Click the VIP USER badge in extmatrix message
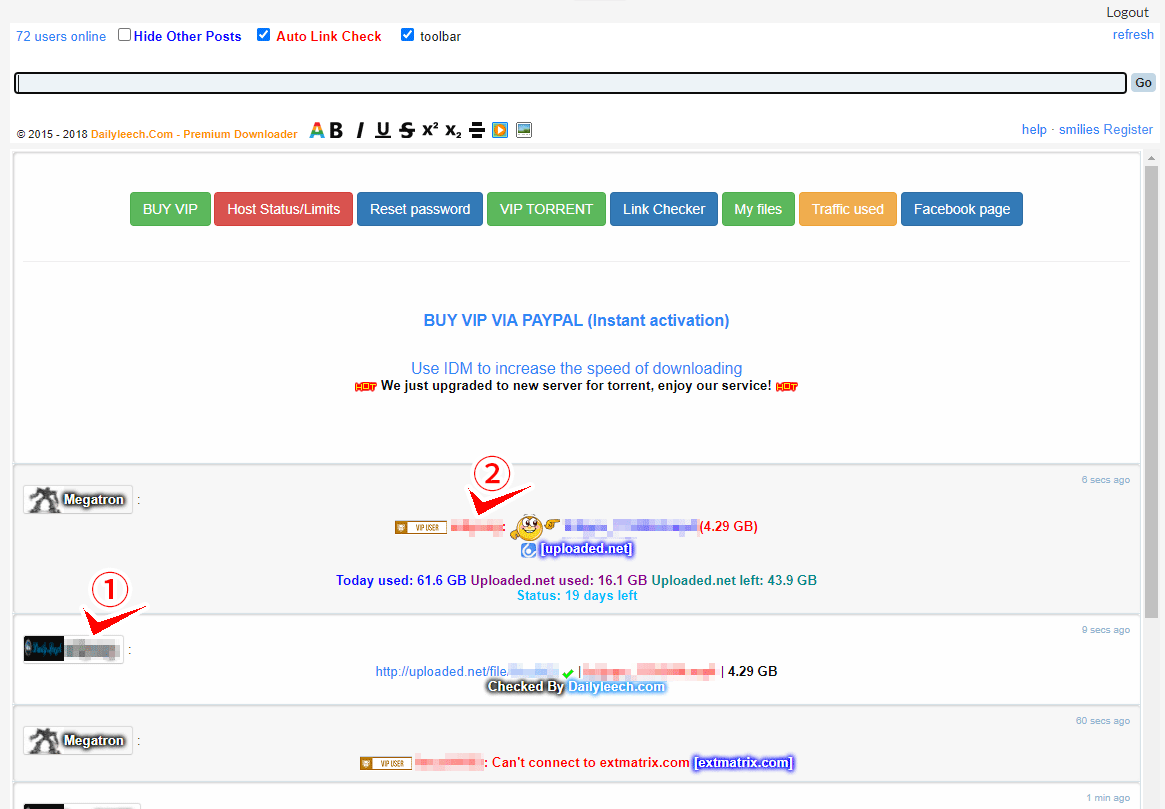 point(386,764)
